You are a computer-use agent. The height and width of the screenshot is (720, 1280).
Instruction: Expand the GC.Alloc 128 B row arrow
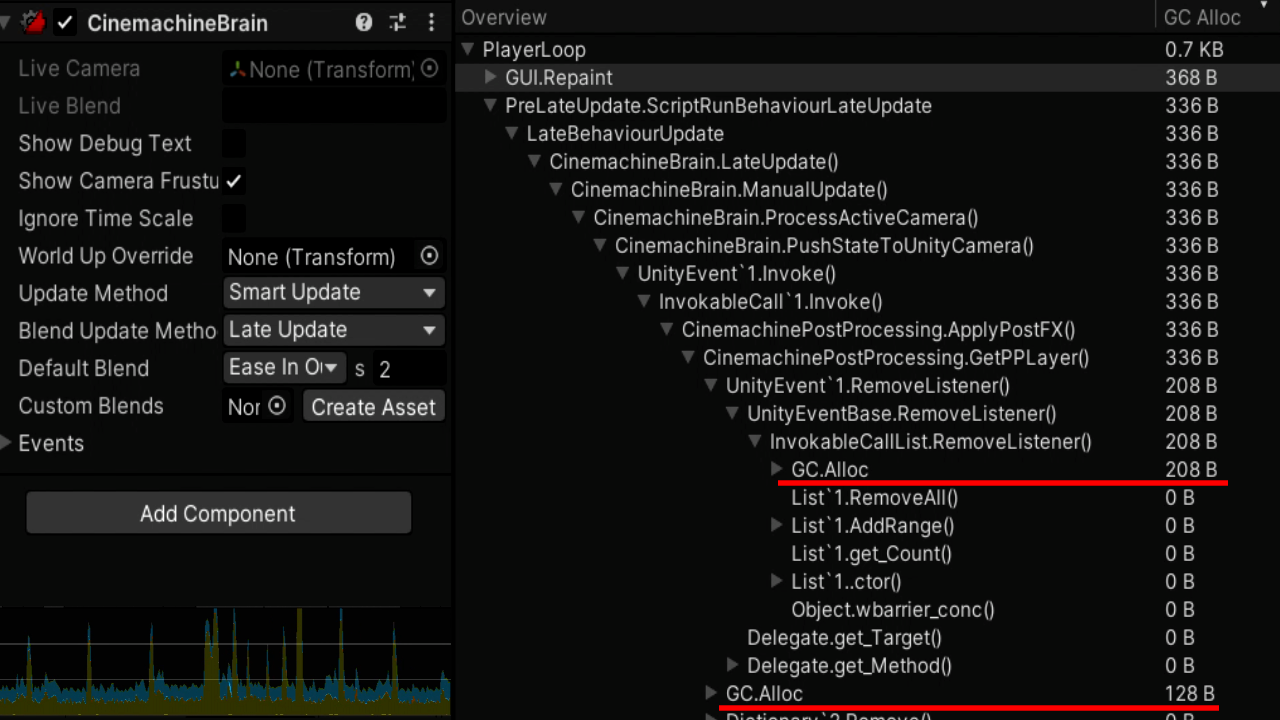(x=711, y=693)
